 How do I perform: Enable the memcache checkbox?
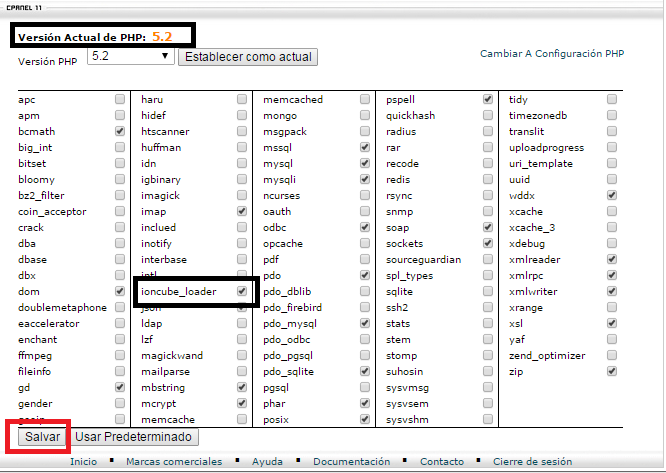[242, 419]
